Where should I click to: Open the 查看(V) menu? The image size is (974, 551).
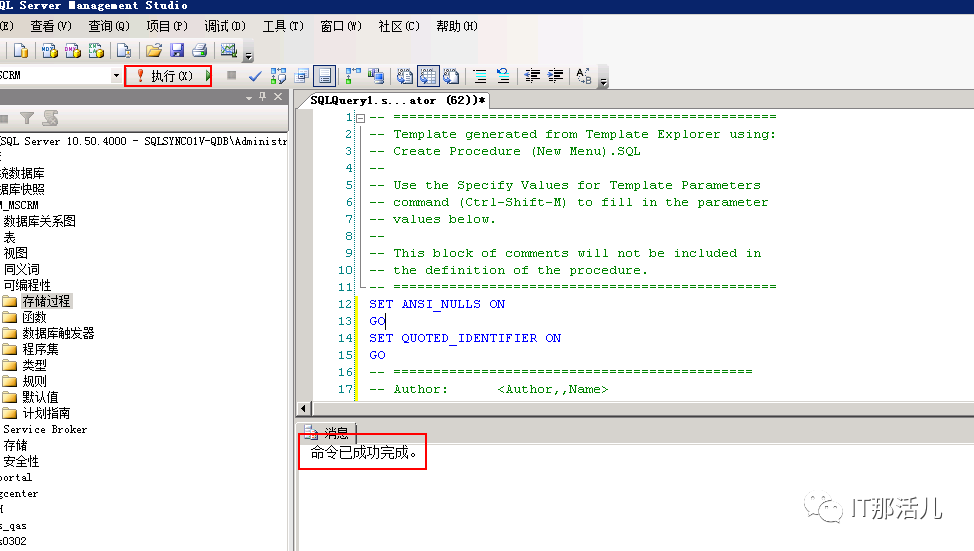51,26
